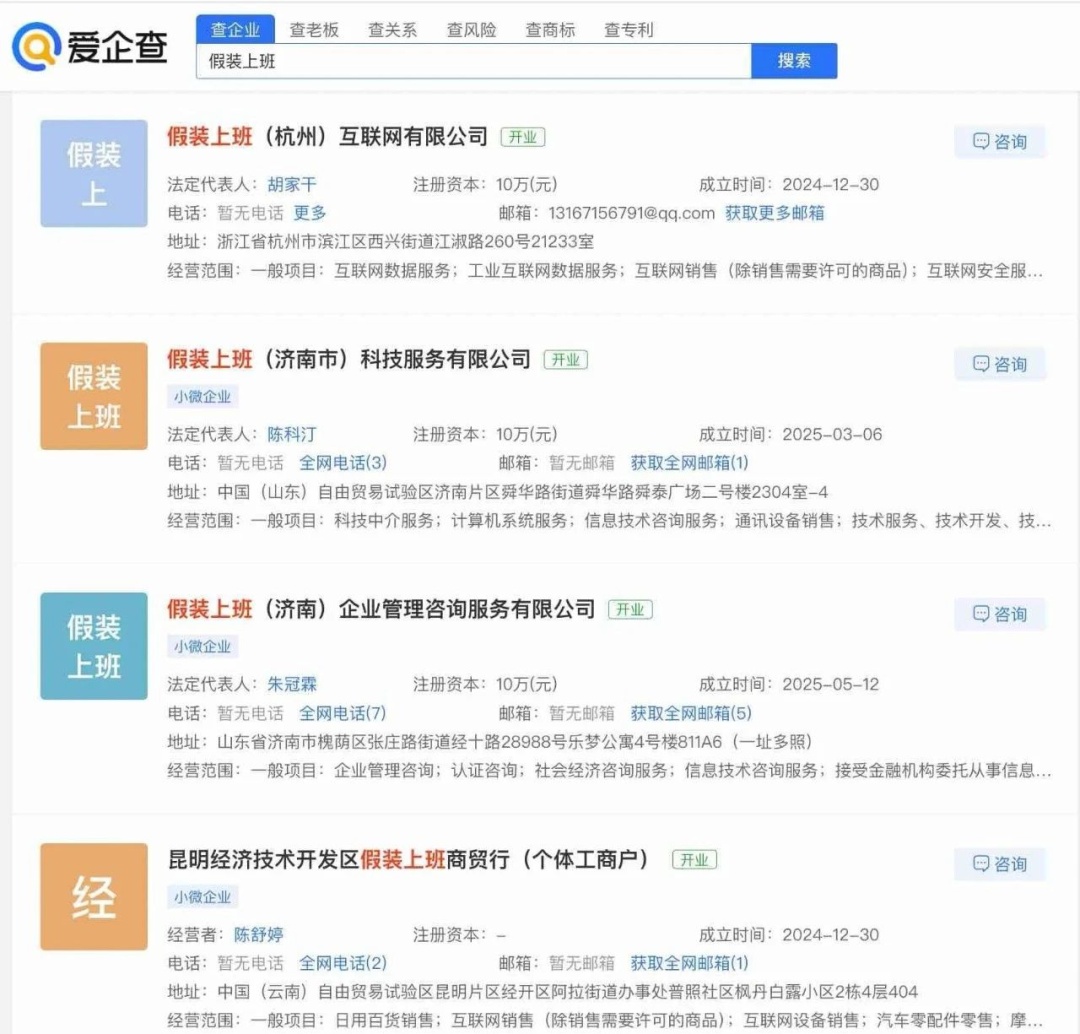
Task: Click the blue 搜索 button
Action: click(794, 61)
